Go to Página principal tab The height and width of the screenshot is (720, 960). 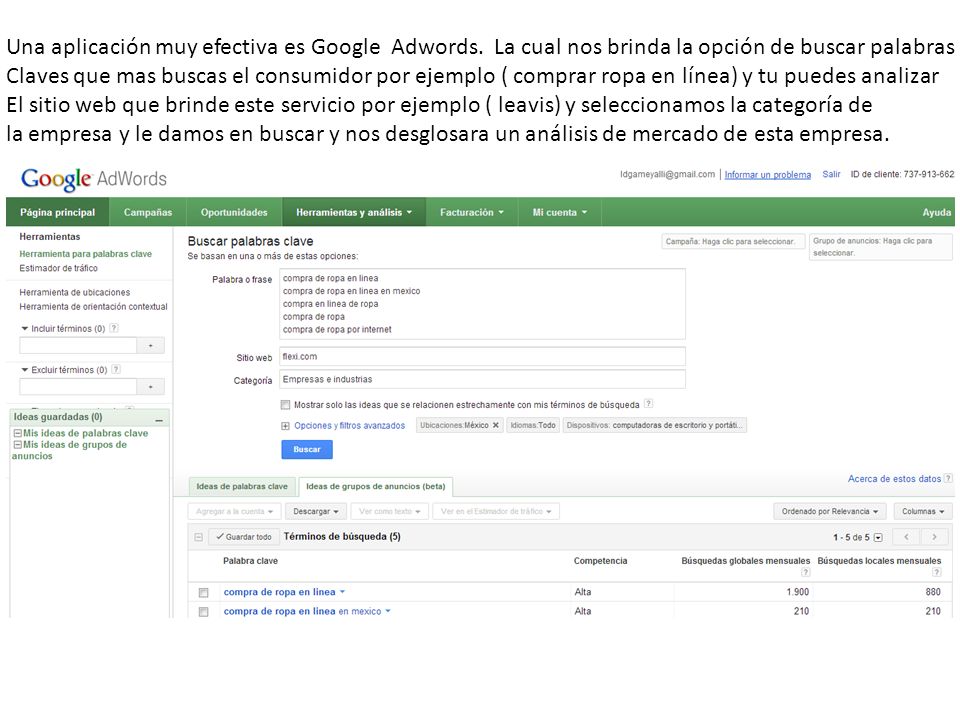tap(58, 212)
